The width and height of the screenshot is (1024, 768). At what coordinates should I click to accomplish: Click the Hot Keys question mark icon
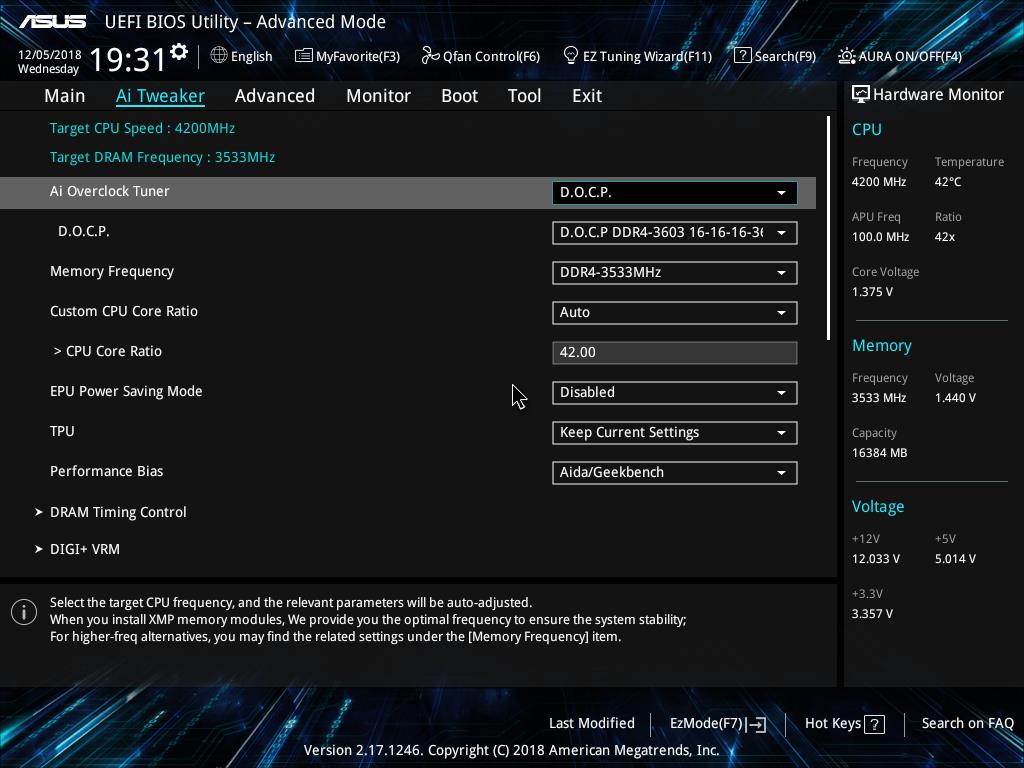[874, 724]
